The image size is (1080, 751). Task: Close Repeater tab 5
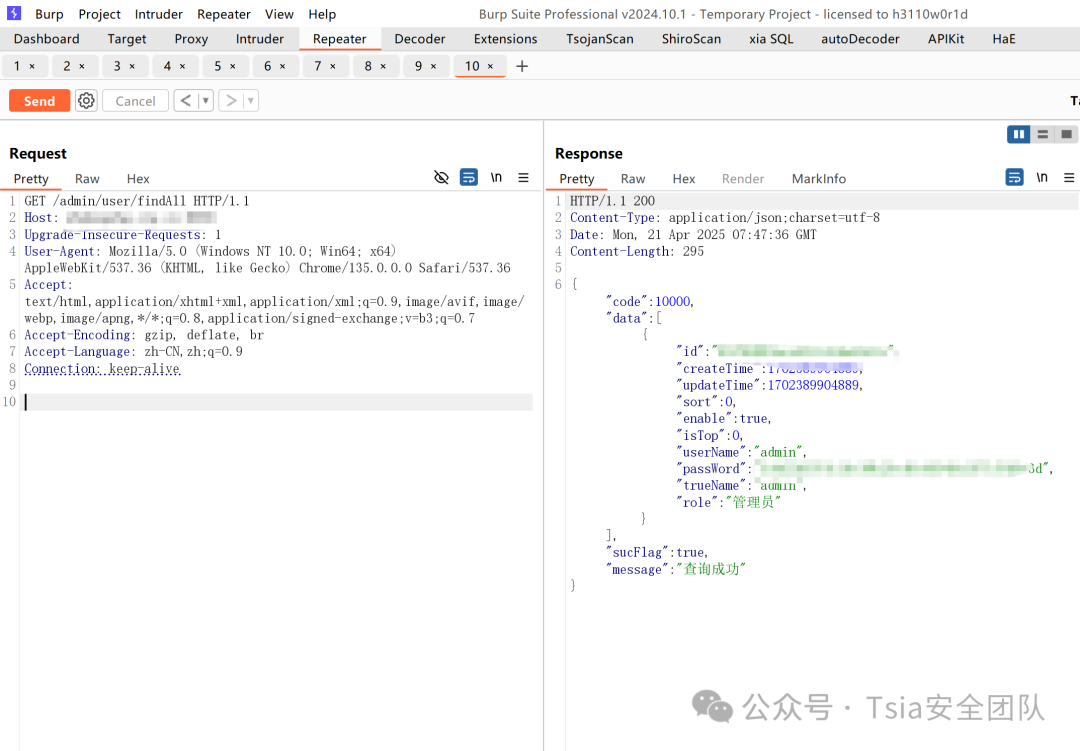pos(233,66)
